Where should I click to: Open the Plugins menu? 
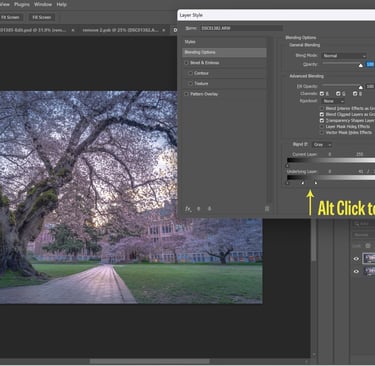point(22,4)
